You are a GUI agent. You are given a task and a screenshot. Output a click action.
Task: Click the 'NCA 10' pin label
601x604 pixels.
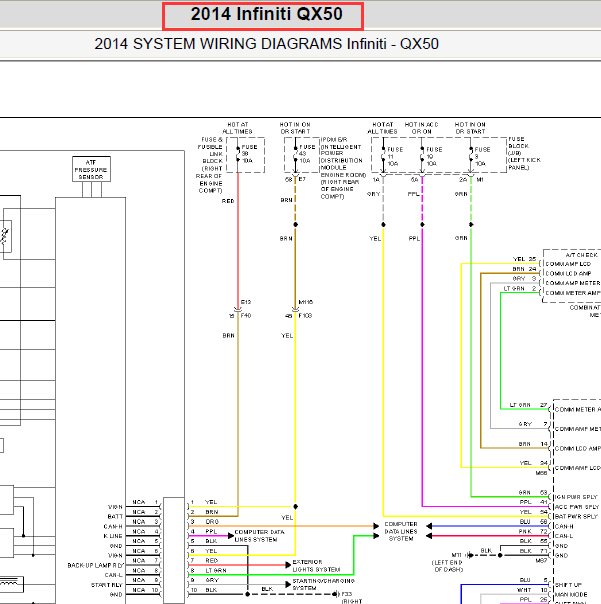click(145, 590)
